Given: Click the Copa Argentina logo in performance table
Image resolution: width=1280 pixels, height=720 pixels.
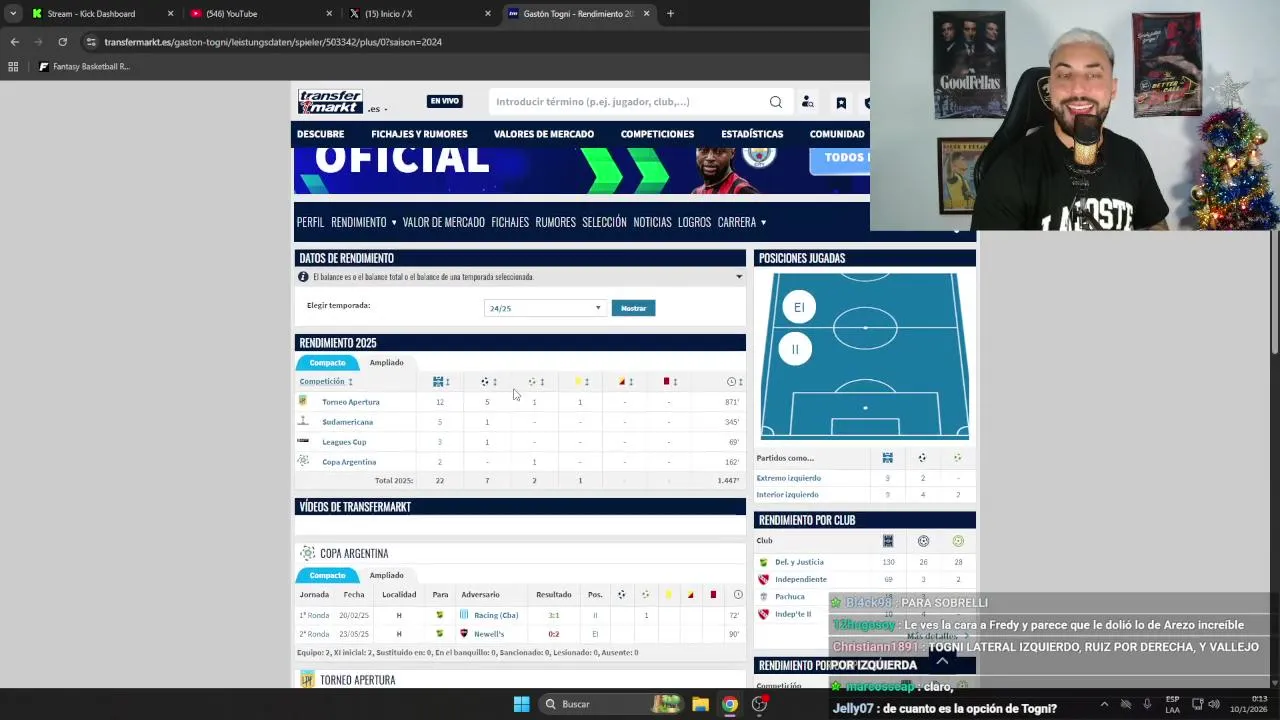Looking at the screenshot, I should coord(303,461).
